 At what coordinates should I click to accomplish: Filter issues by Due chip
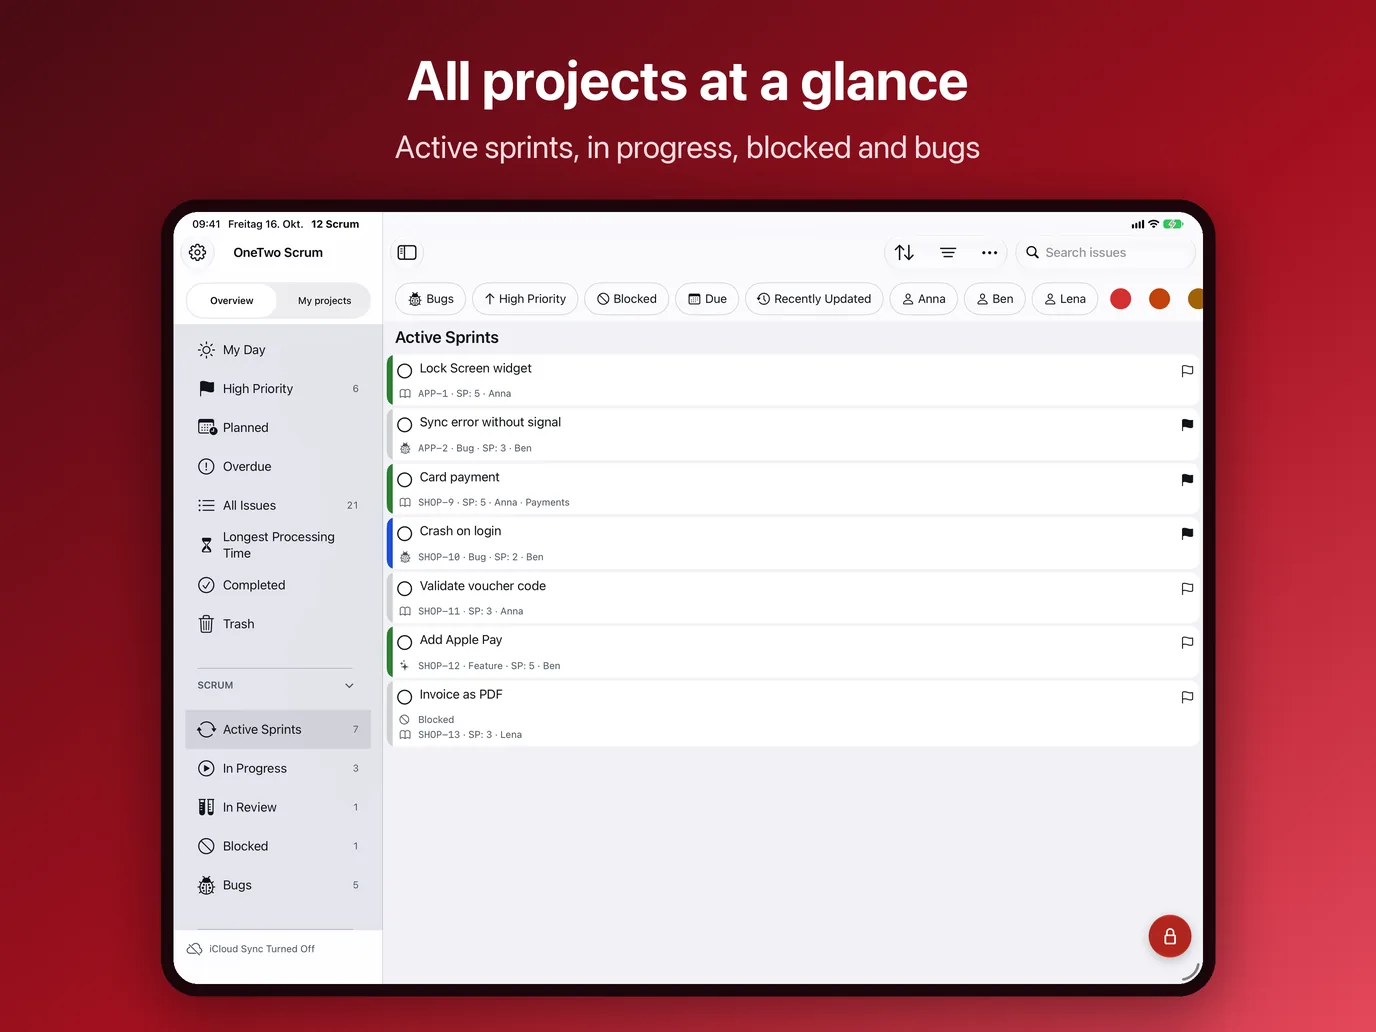click(x=708, y=299)
